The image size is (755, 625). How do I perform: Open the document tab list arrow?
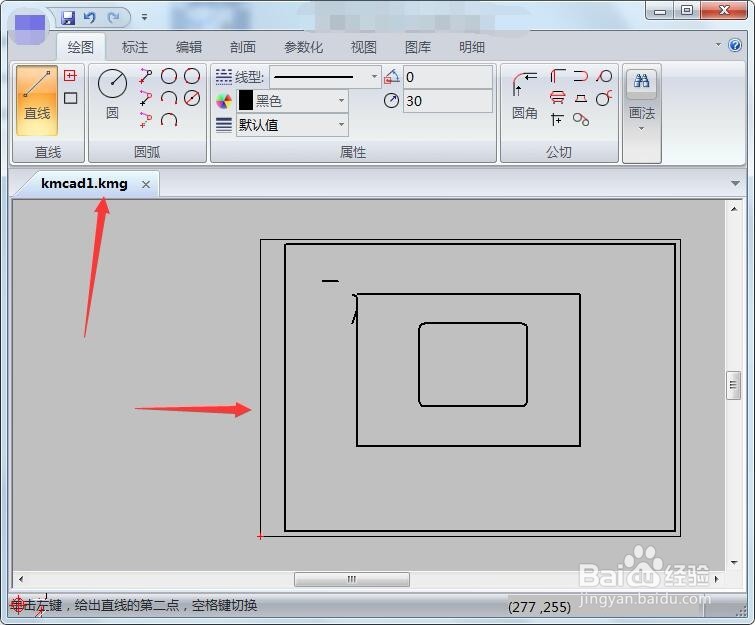(x=735, y=183)
